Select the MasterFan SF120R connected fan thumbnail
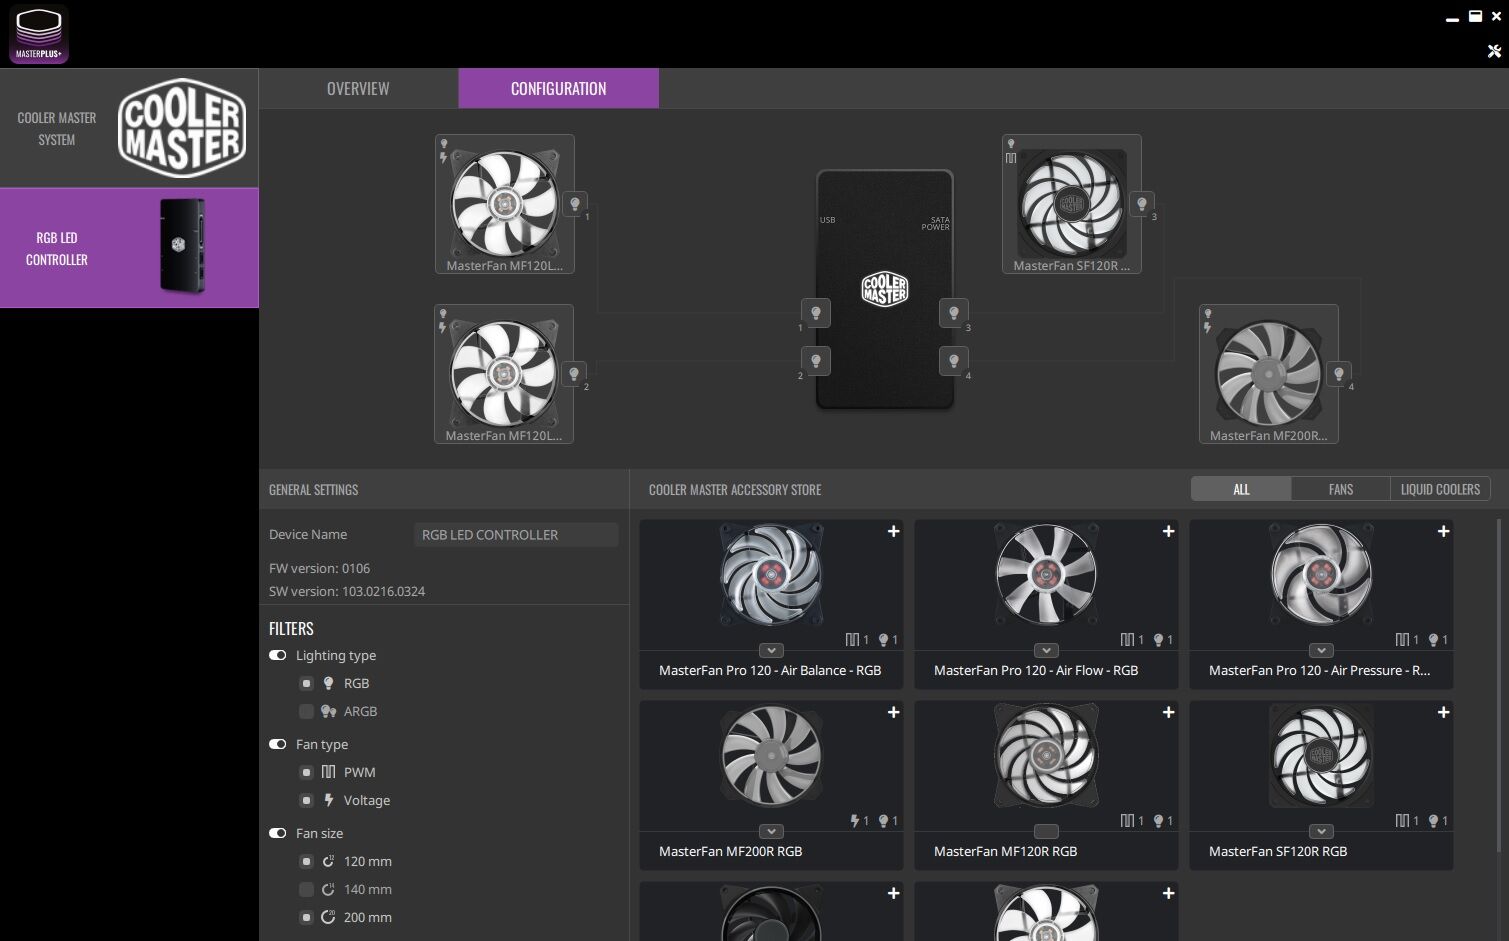 pyautogui.click(x=1072, y=204)
